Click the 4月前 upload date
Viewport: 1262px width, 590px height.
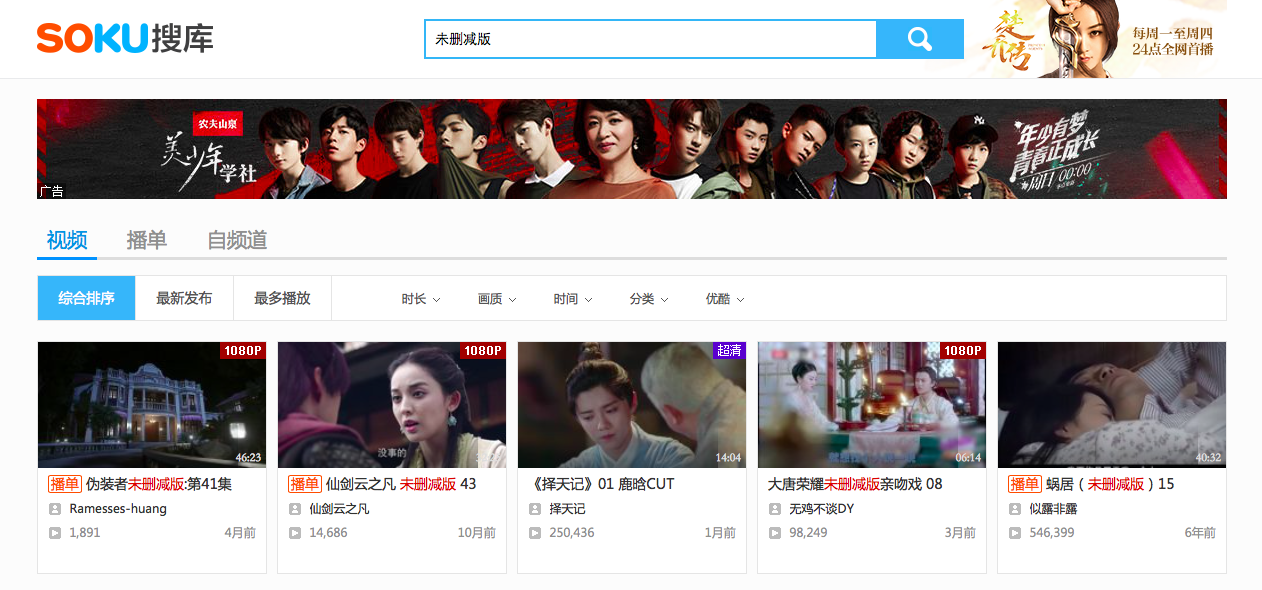coord(240,533)
